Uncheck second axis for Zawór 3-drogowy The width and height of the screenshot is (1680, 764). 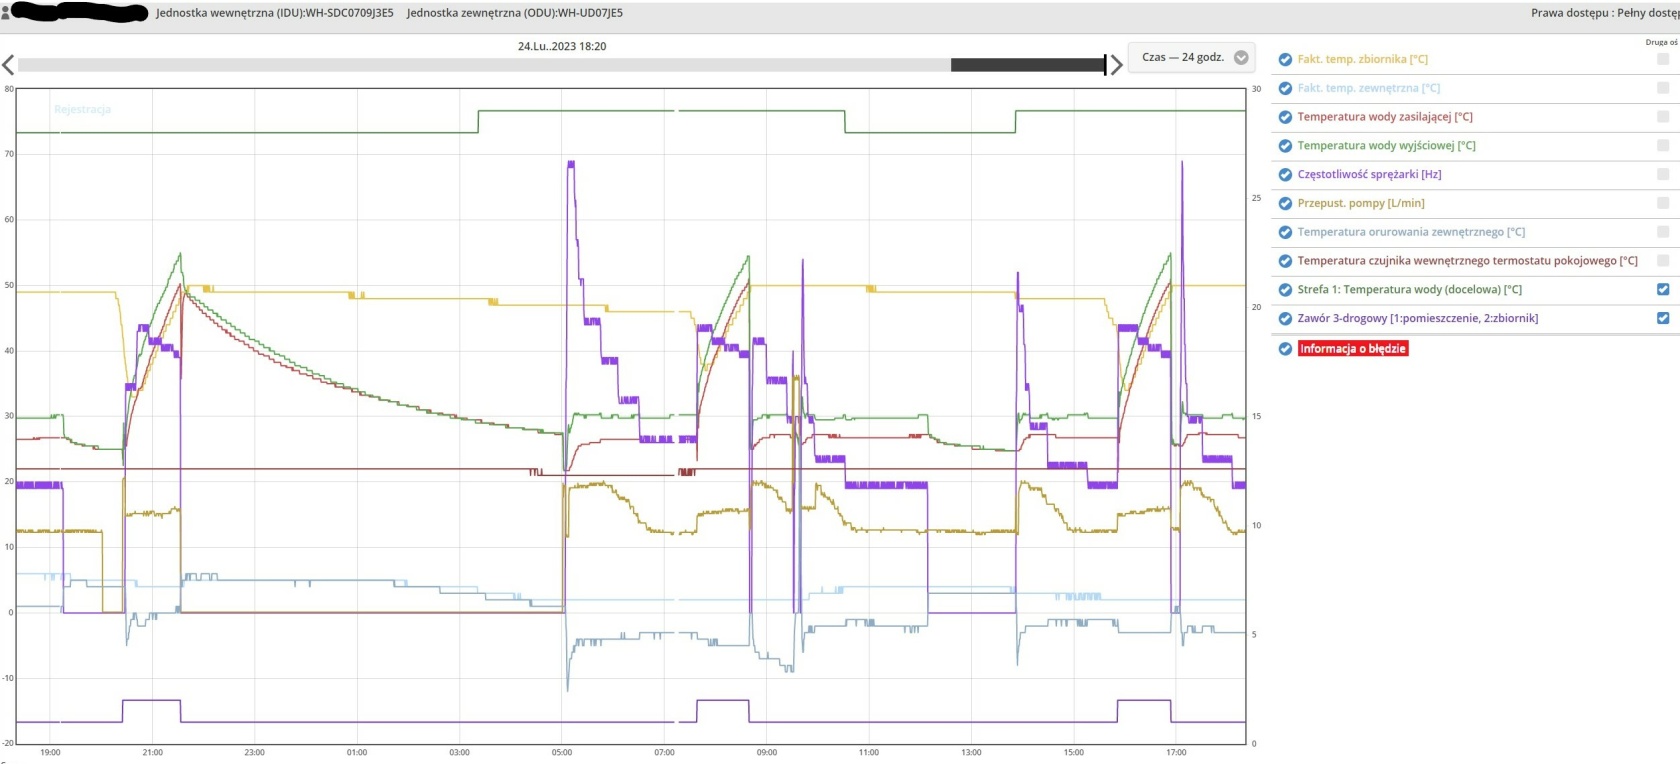[1663, 318]
